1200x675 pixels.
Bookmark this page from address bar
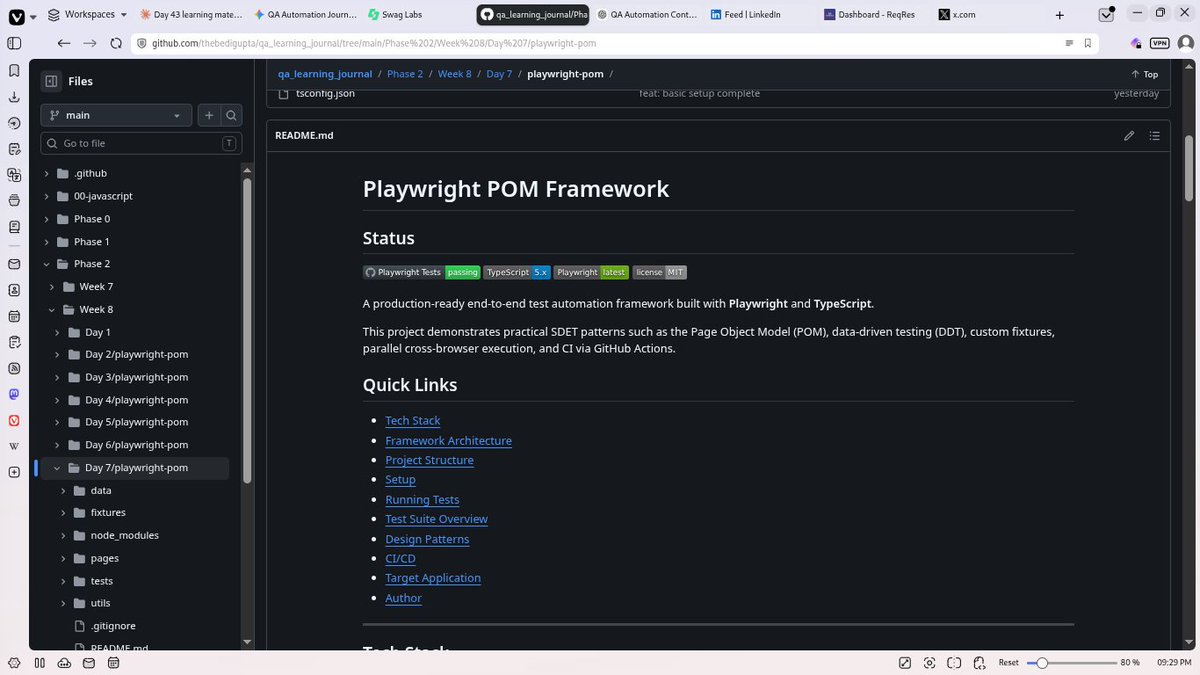point(1087,43)
